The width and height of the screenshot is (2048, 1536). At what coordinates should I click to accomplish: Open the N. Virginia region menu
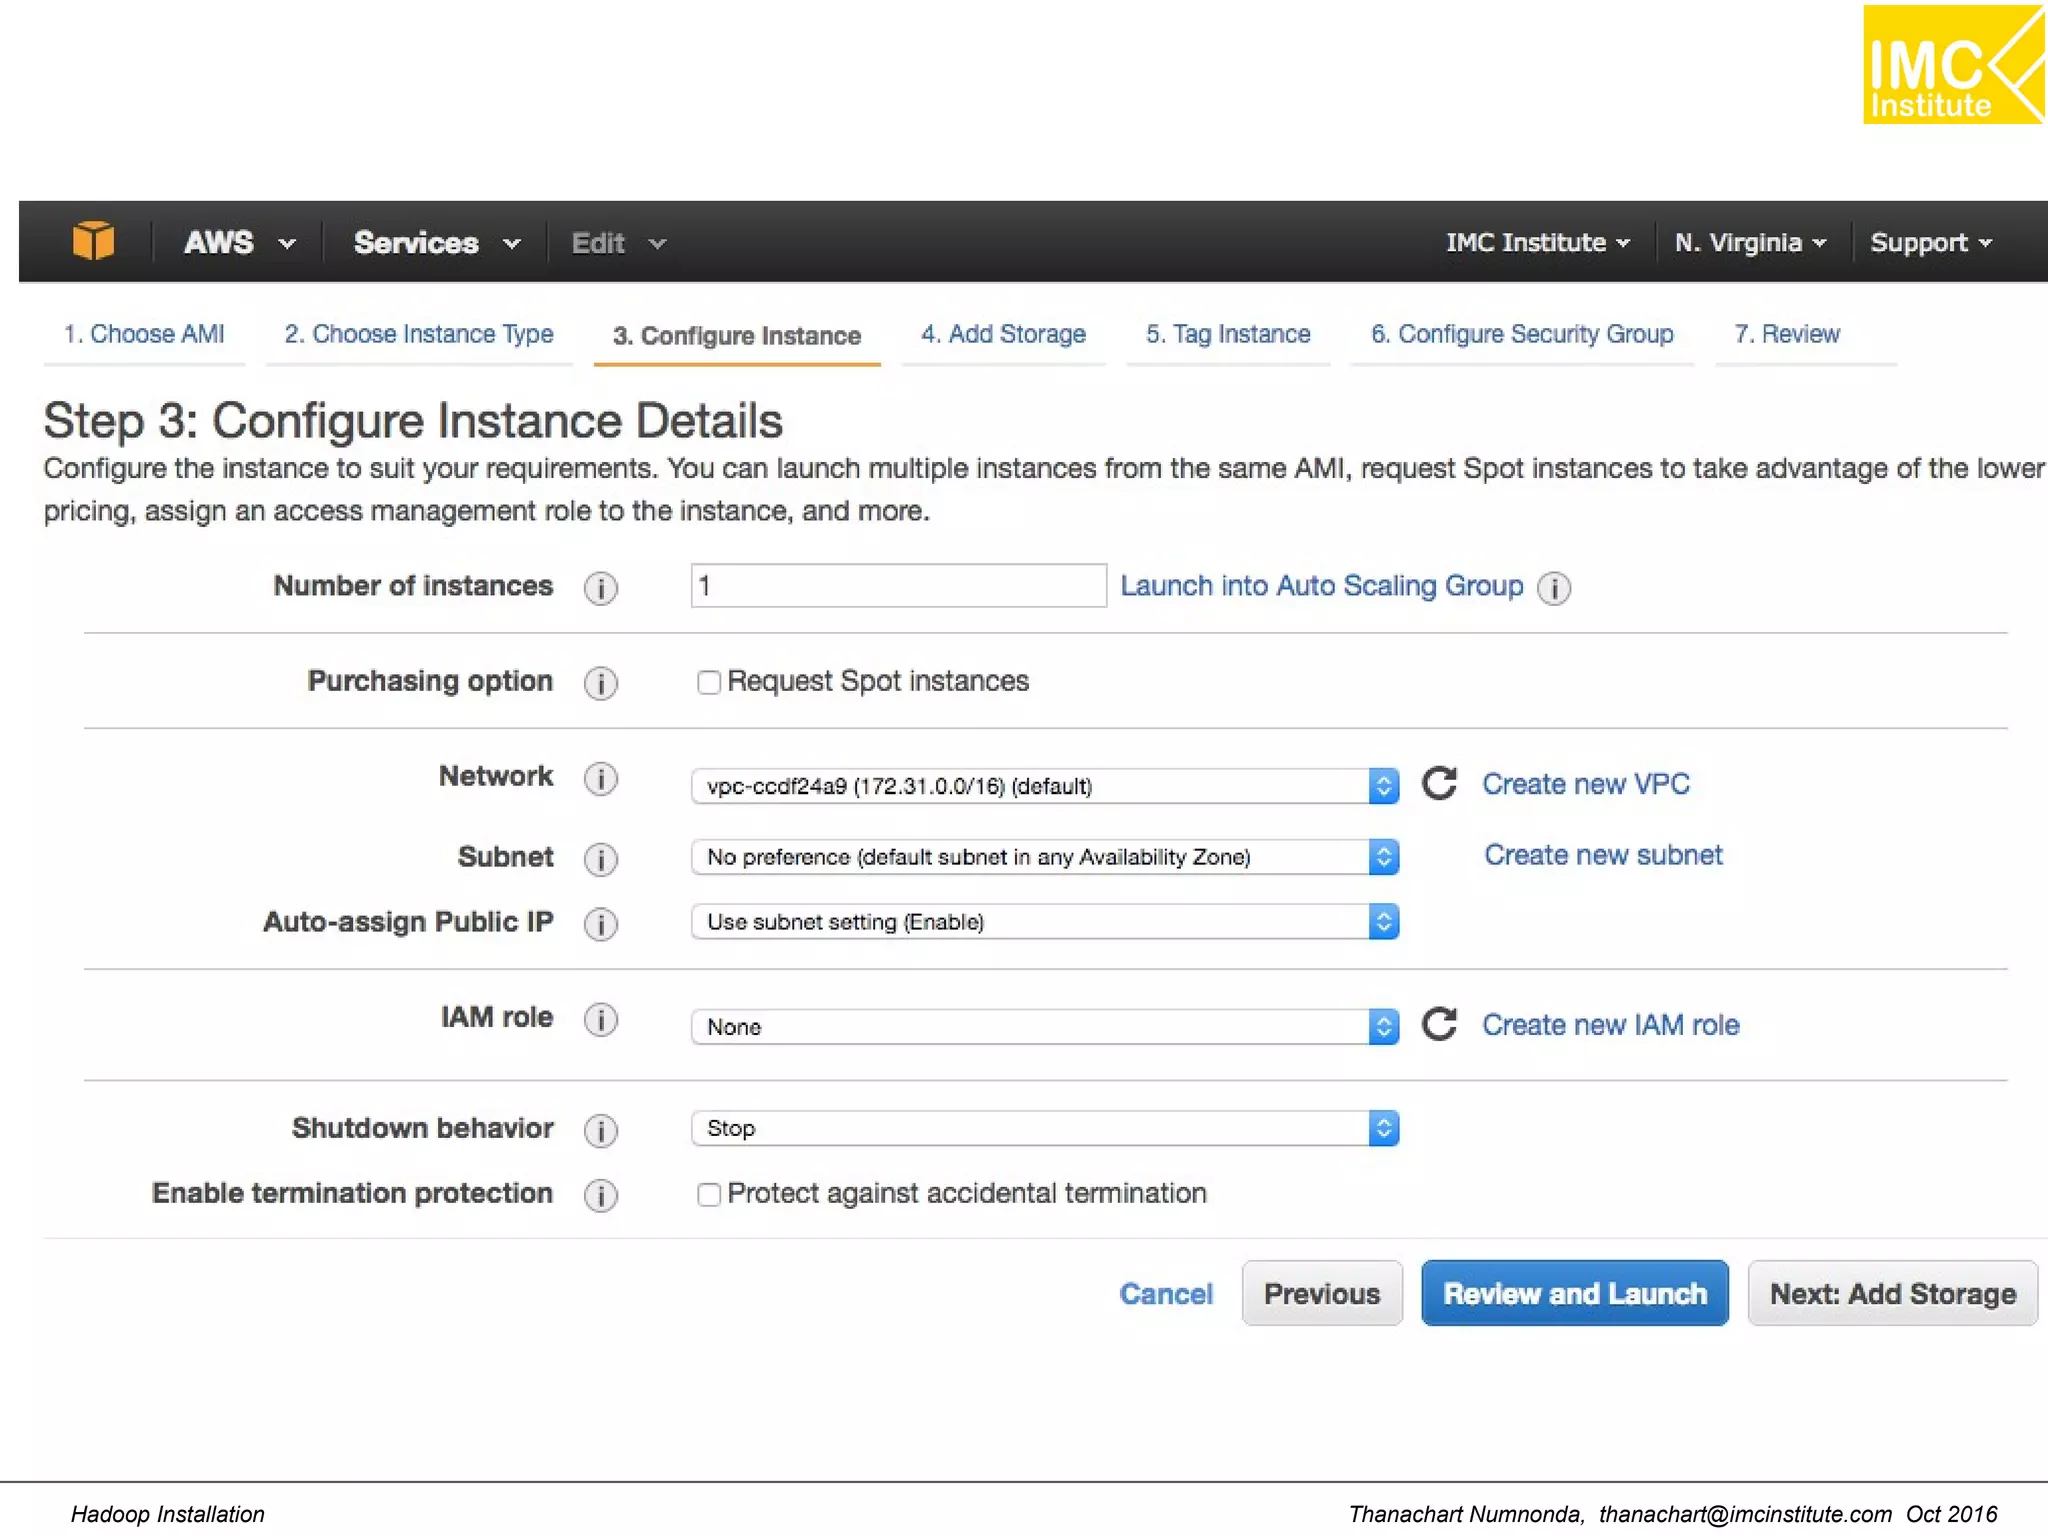[x=1750, y=242]
